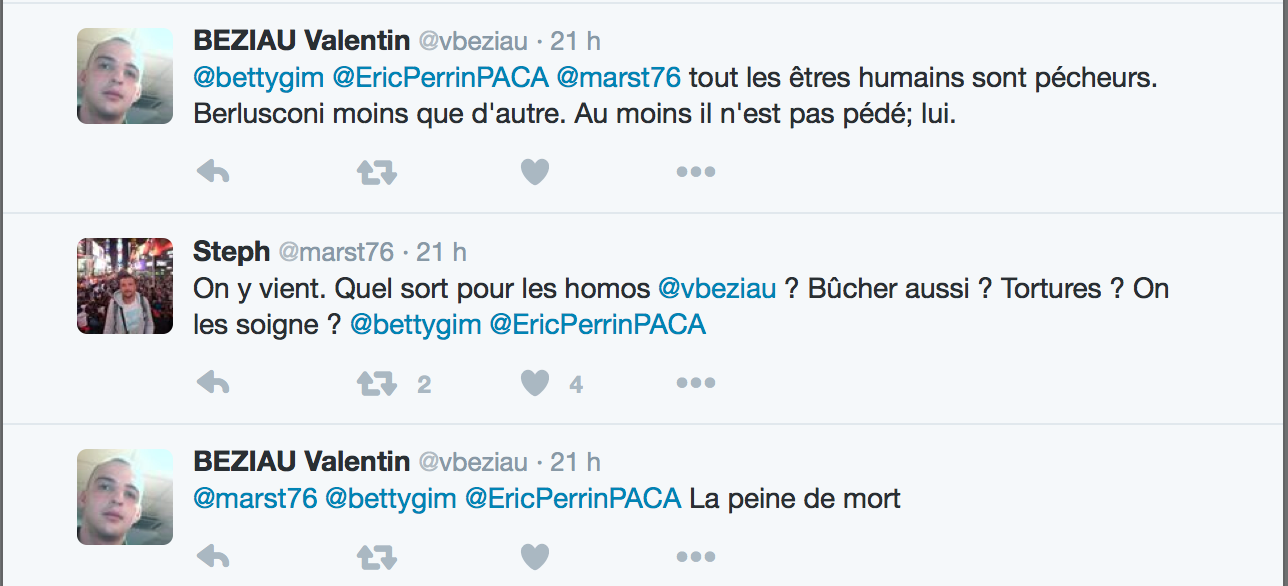This screenshot has width=1288, height=586.
Task: Like the first BEZIAU Valentin tweet
Action: 535,172
